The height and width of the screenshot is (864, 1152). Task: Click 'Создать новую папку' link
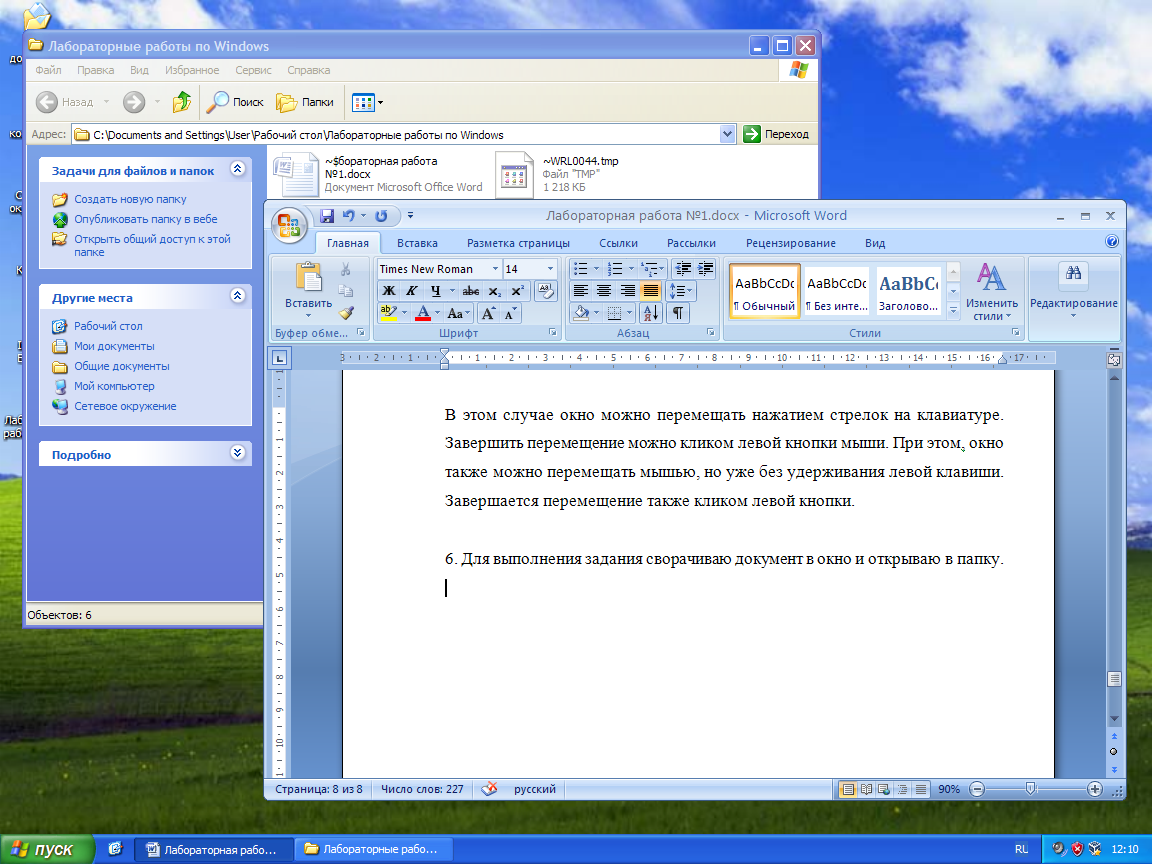(130, 199)
